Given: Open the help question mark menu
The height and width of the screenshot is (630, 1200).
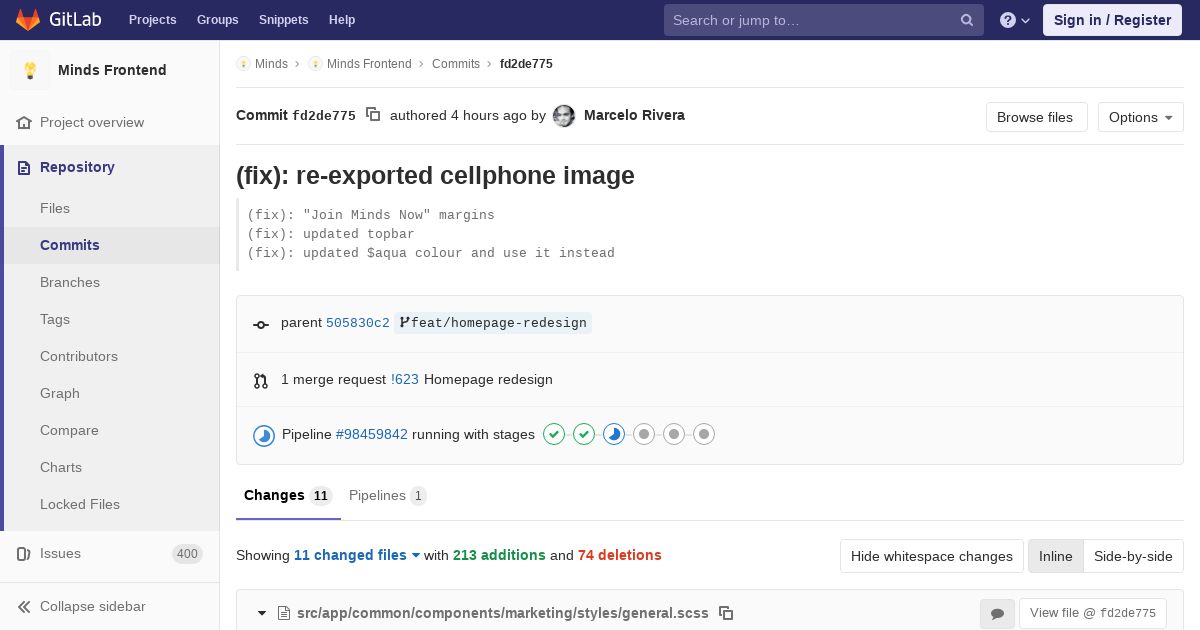Looking at the screenshot, I should click(x=1015, y=20).
